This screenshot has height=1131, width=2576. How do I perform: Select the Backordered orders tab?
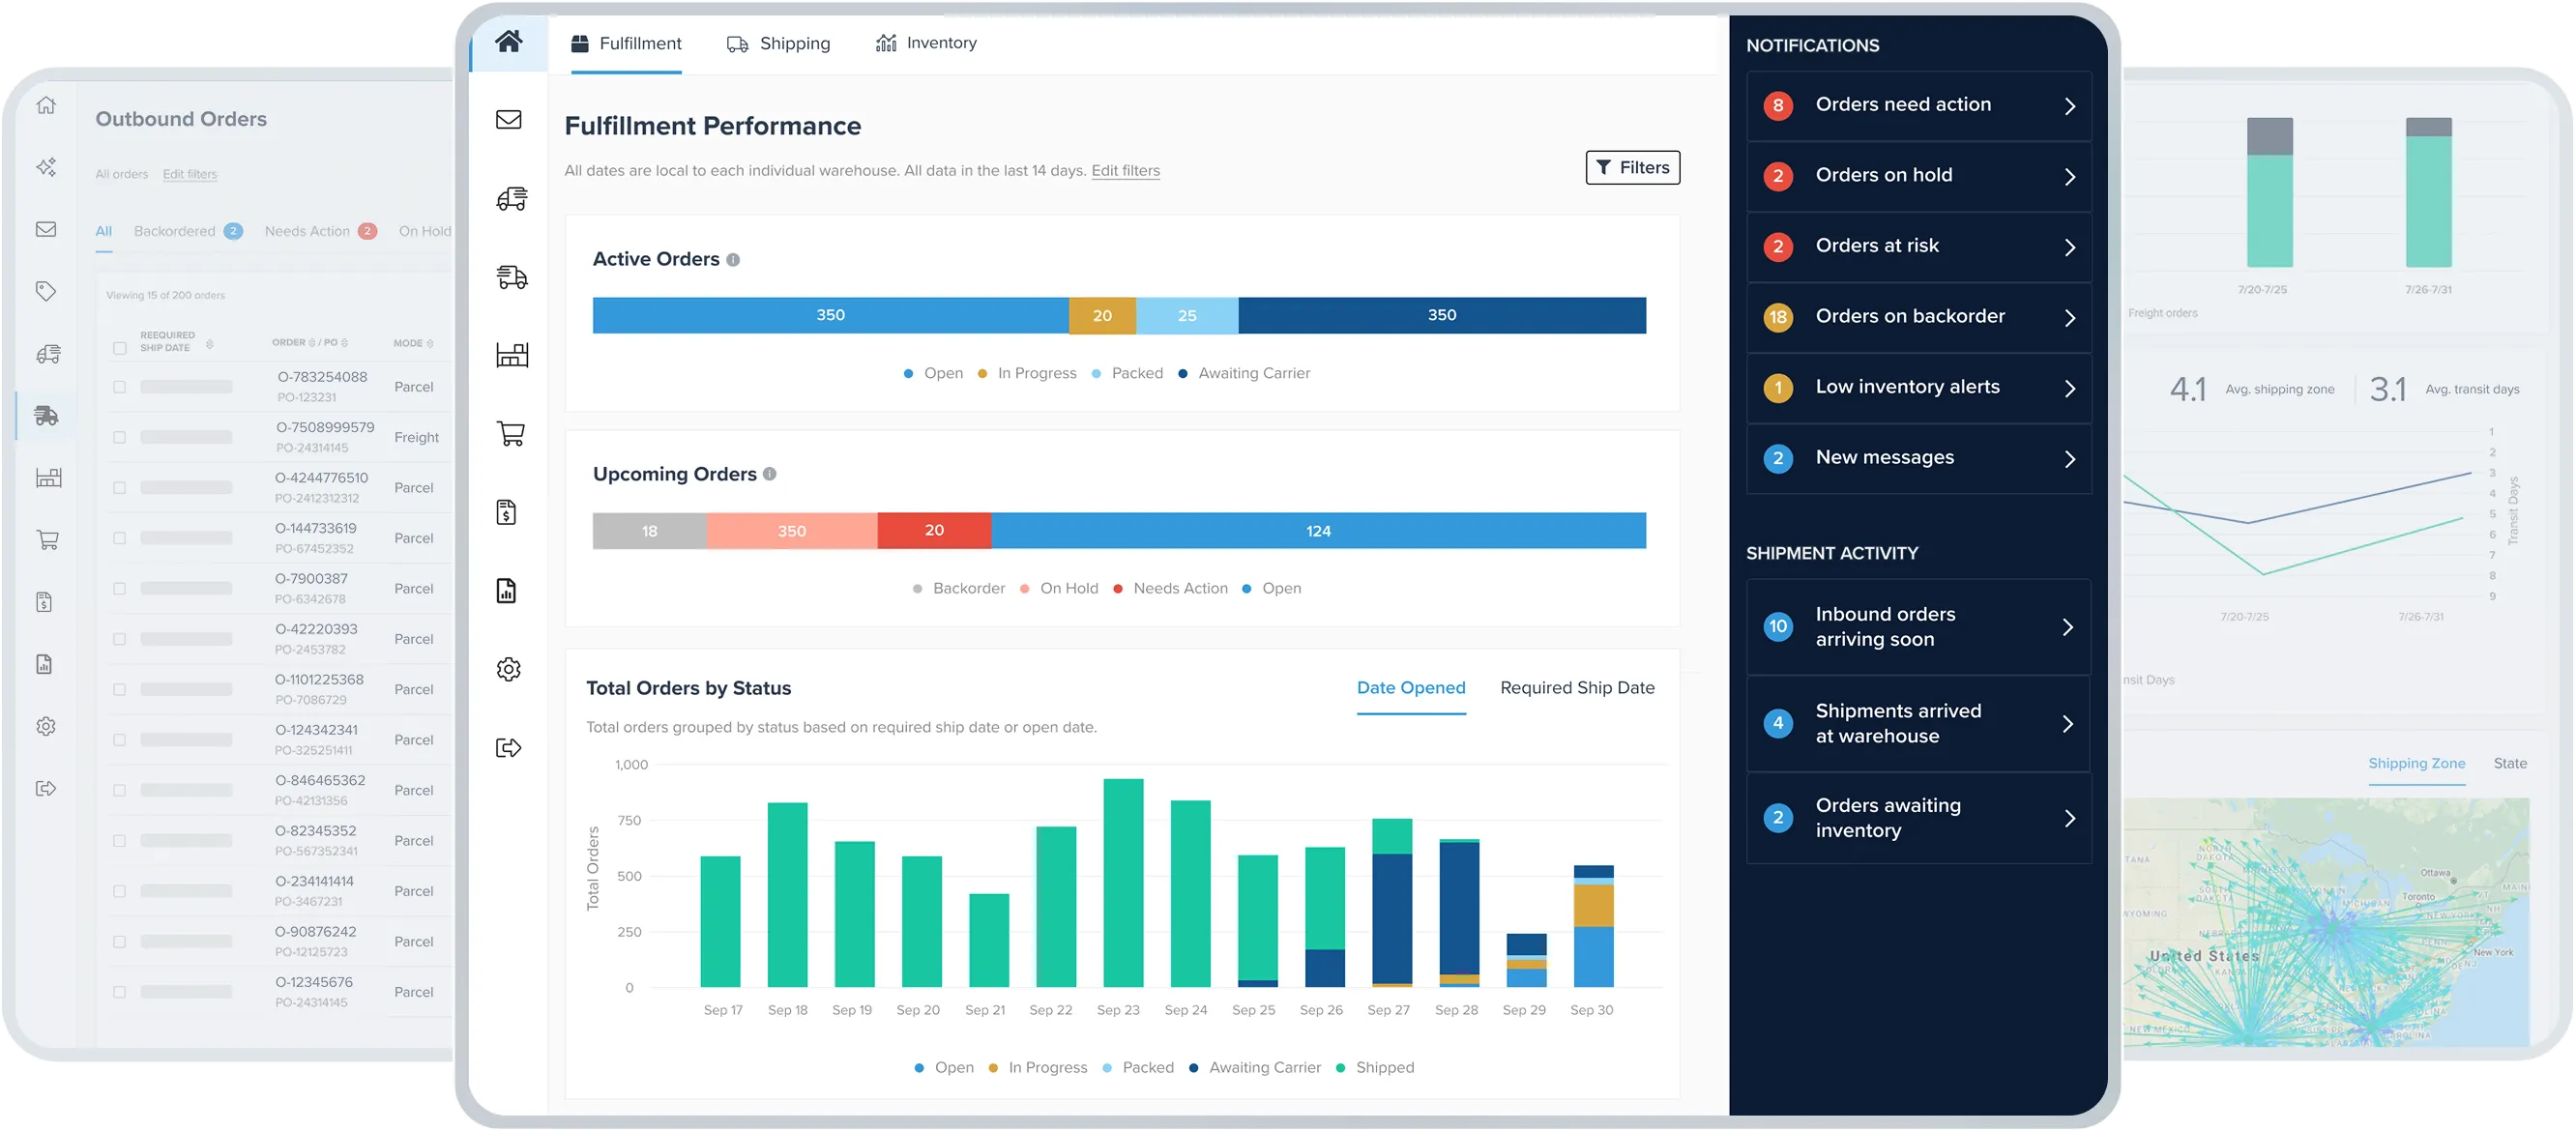176,230
